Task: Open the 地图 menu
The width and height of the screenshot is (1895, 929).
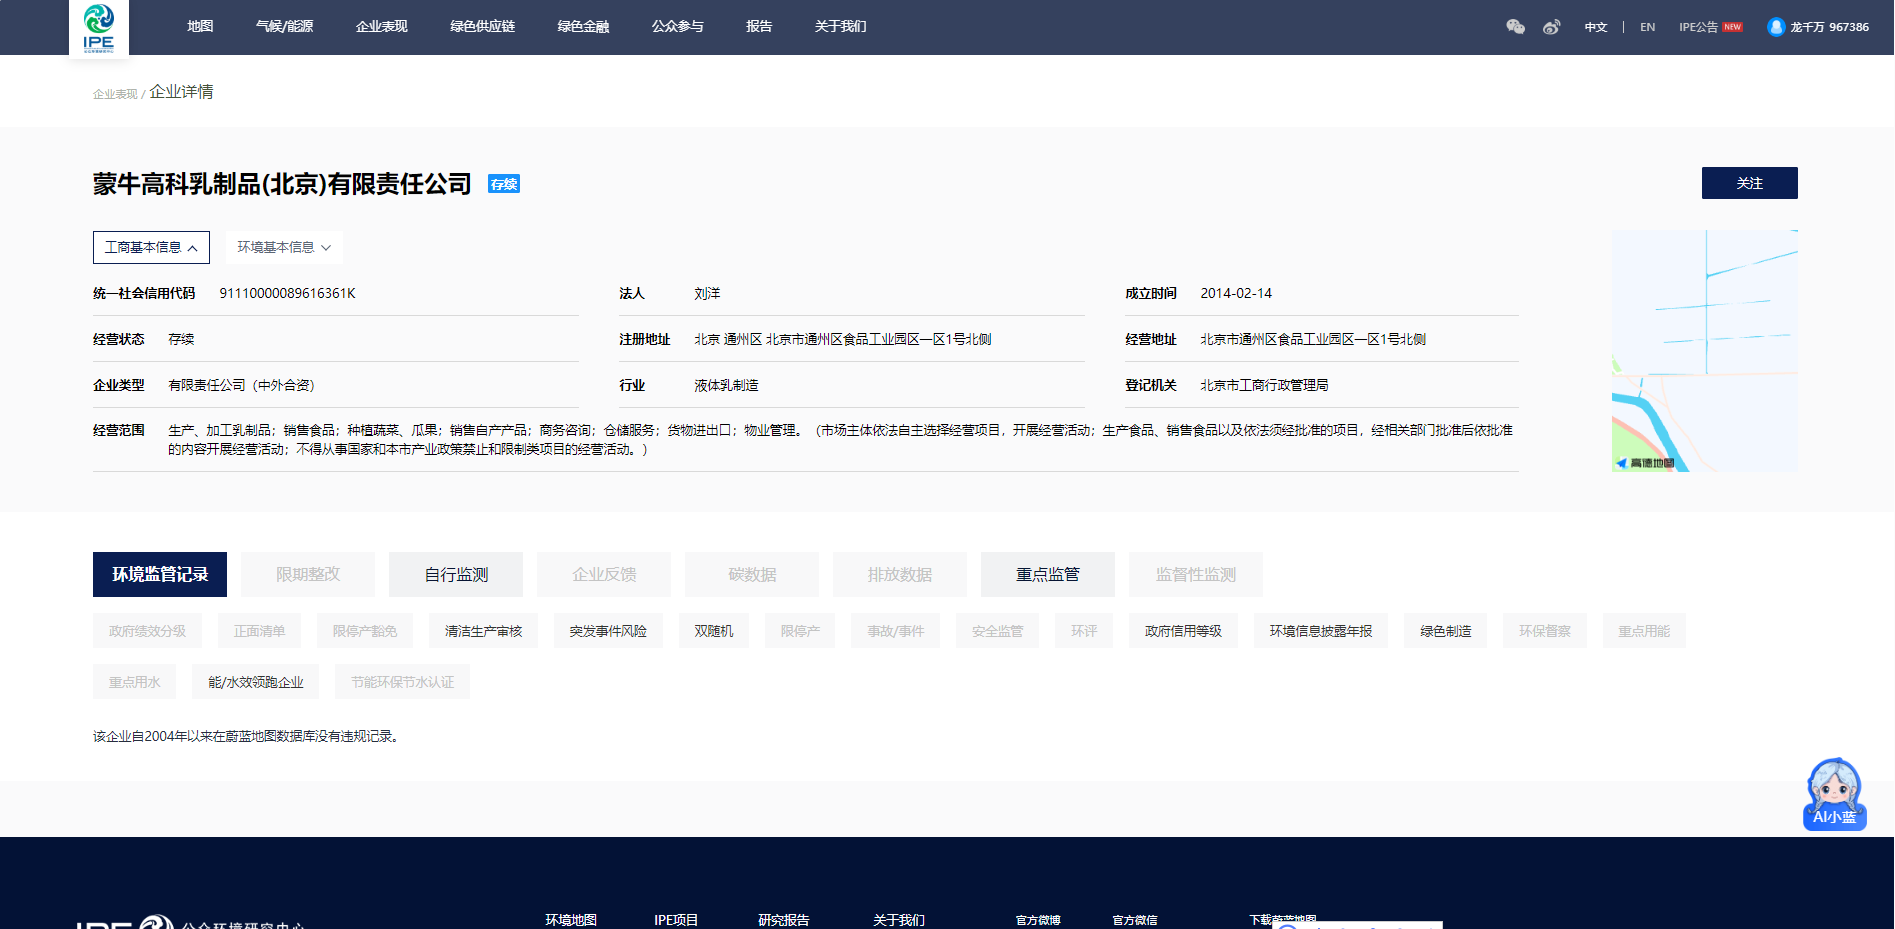Action: [200, 27]
